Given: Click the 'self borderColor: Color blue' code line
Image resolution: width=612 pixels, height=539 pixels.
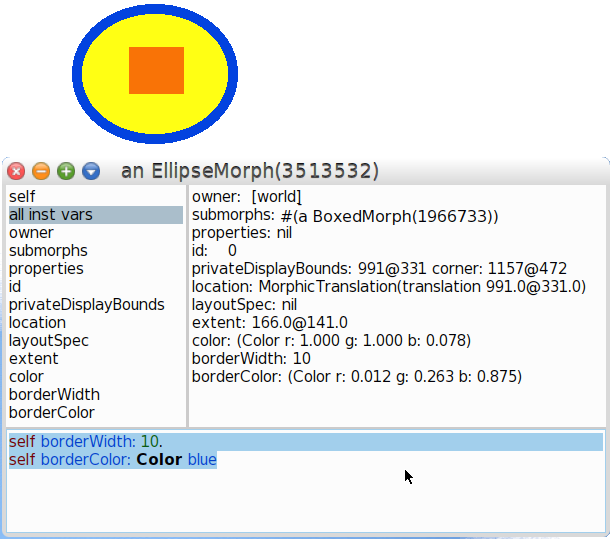Looking at the screenshot, I should (x=112, y=460).
